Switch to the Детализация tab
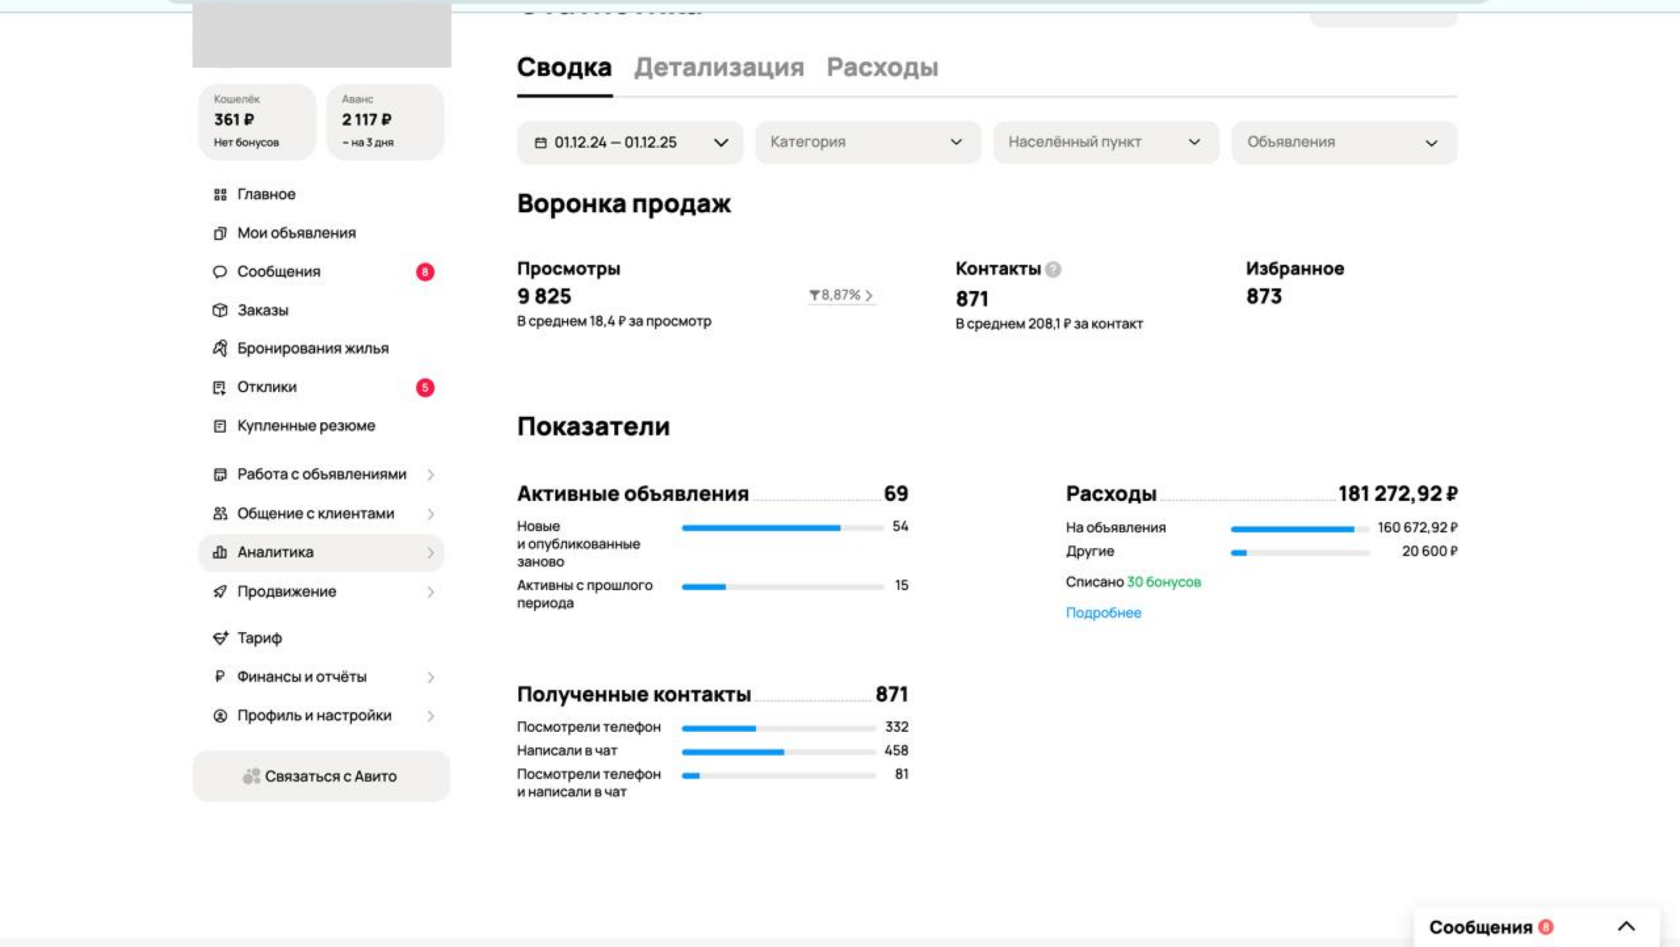 click(719, 67)
